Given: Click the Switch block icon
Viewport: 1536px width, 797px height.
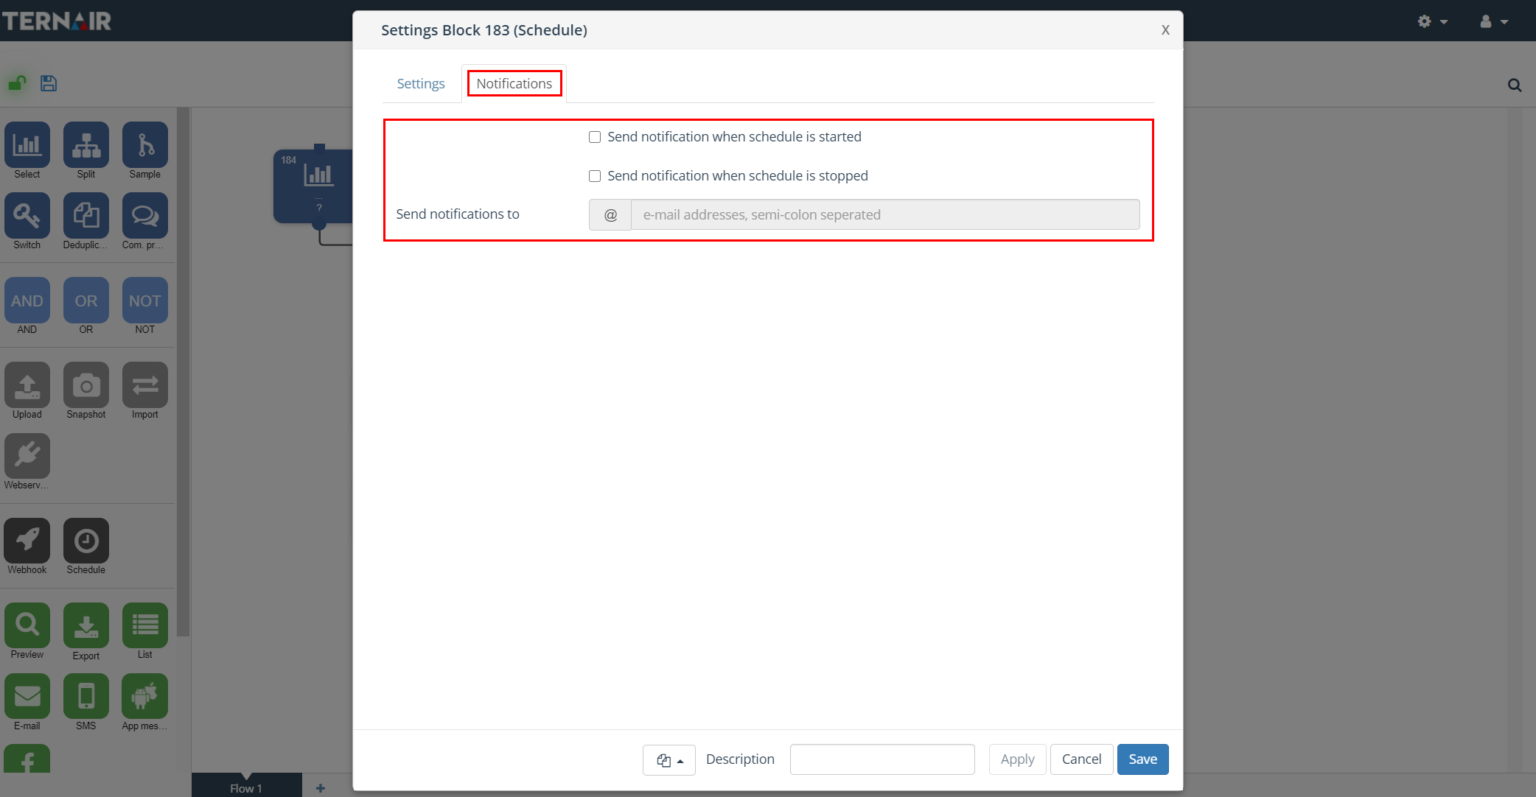Looking at the screenshot, I should [27, 215].
